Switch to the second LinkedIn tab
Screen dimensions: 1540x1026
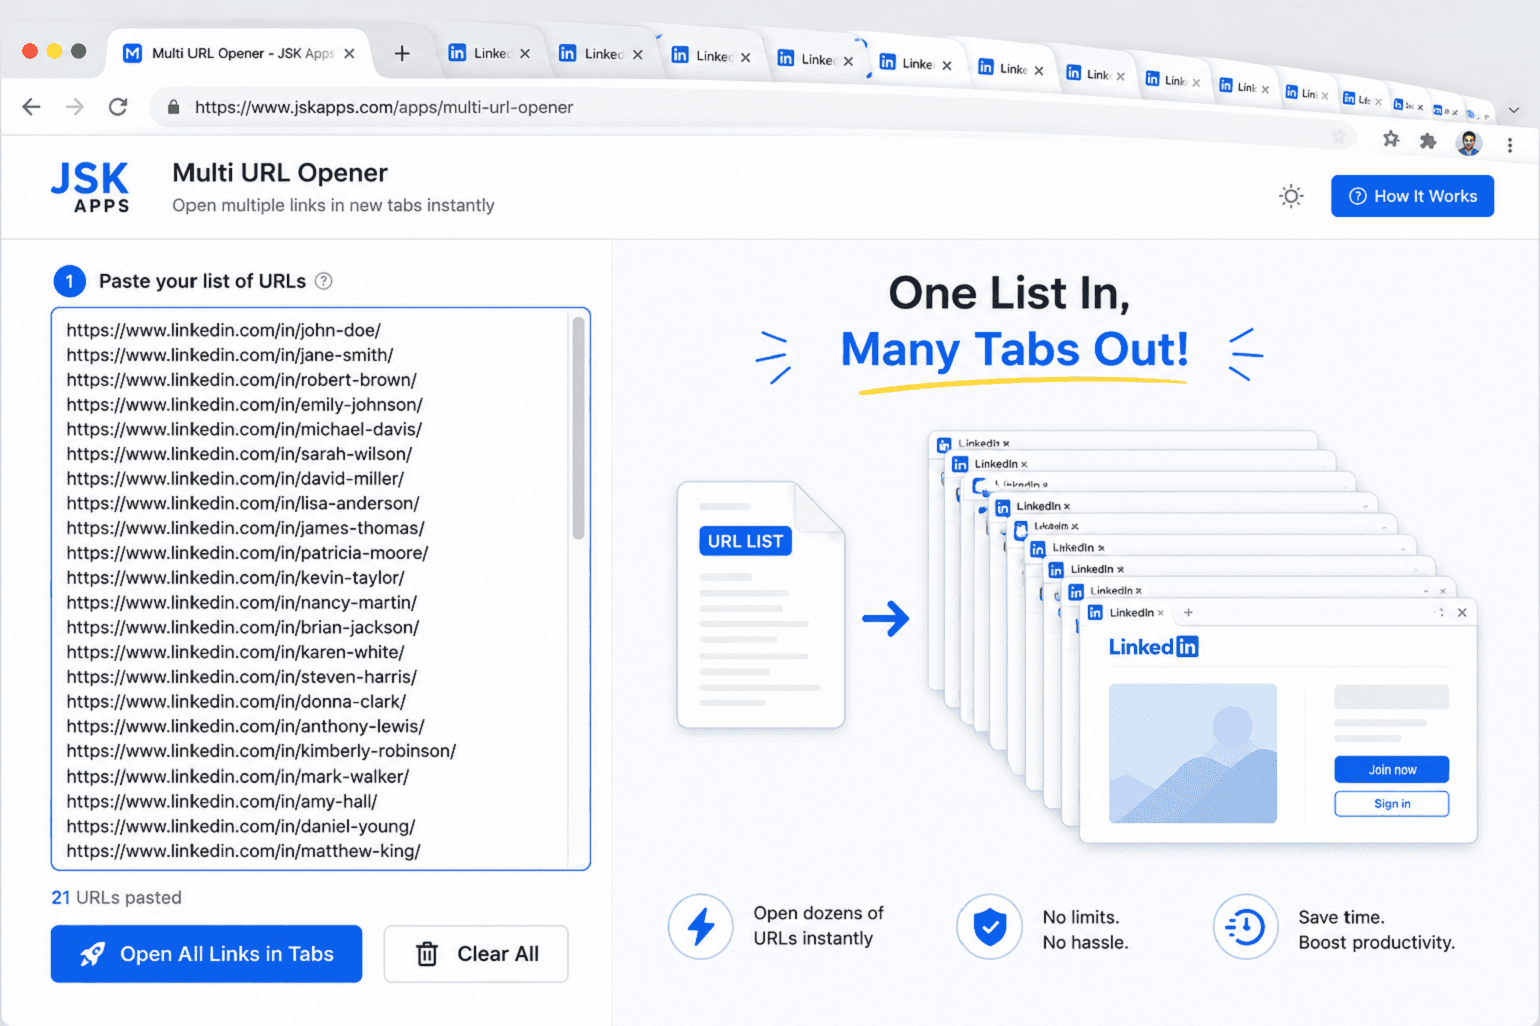[x=601, y=54]
